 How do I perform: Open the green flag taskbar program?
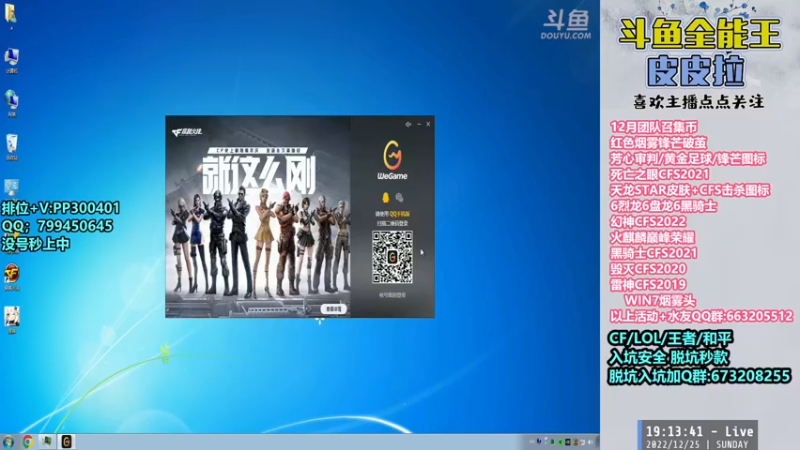pos(46,441)
